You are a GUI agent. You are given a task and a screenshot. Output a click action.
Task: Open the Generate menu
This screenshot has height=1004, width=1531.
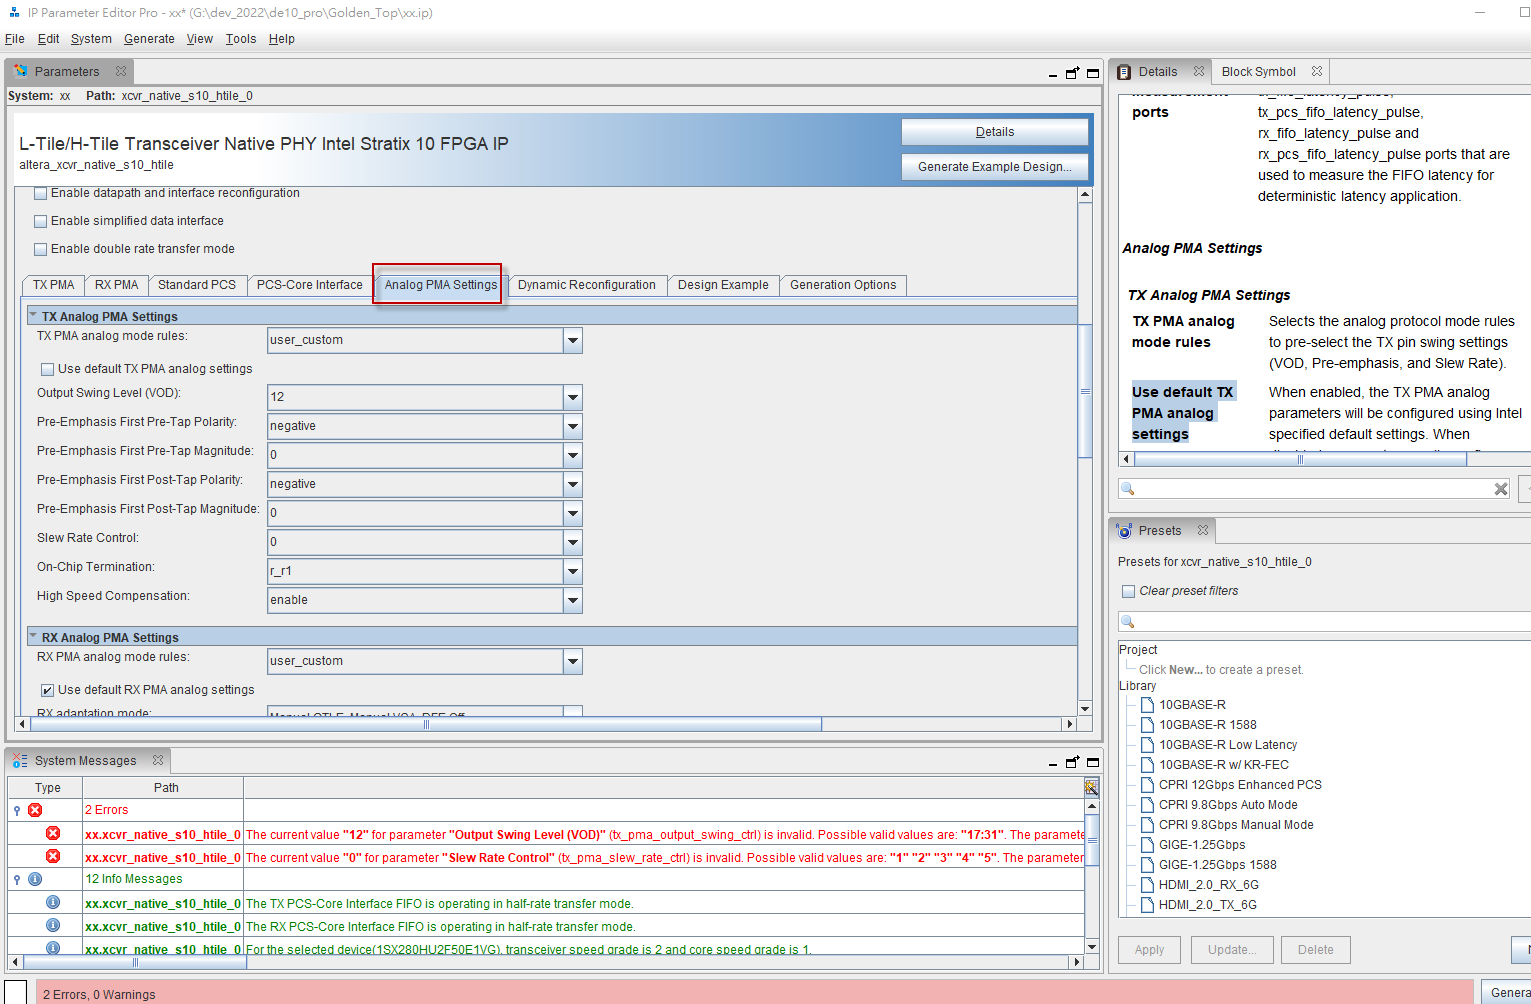(149, 39)
